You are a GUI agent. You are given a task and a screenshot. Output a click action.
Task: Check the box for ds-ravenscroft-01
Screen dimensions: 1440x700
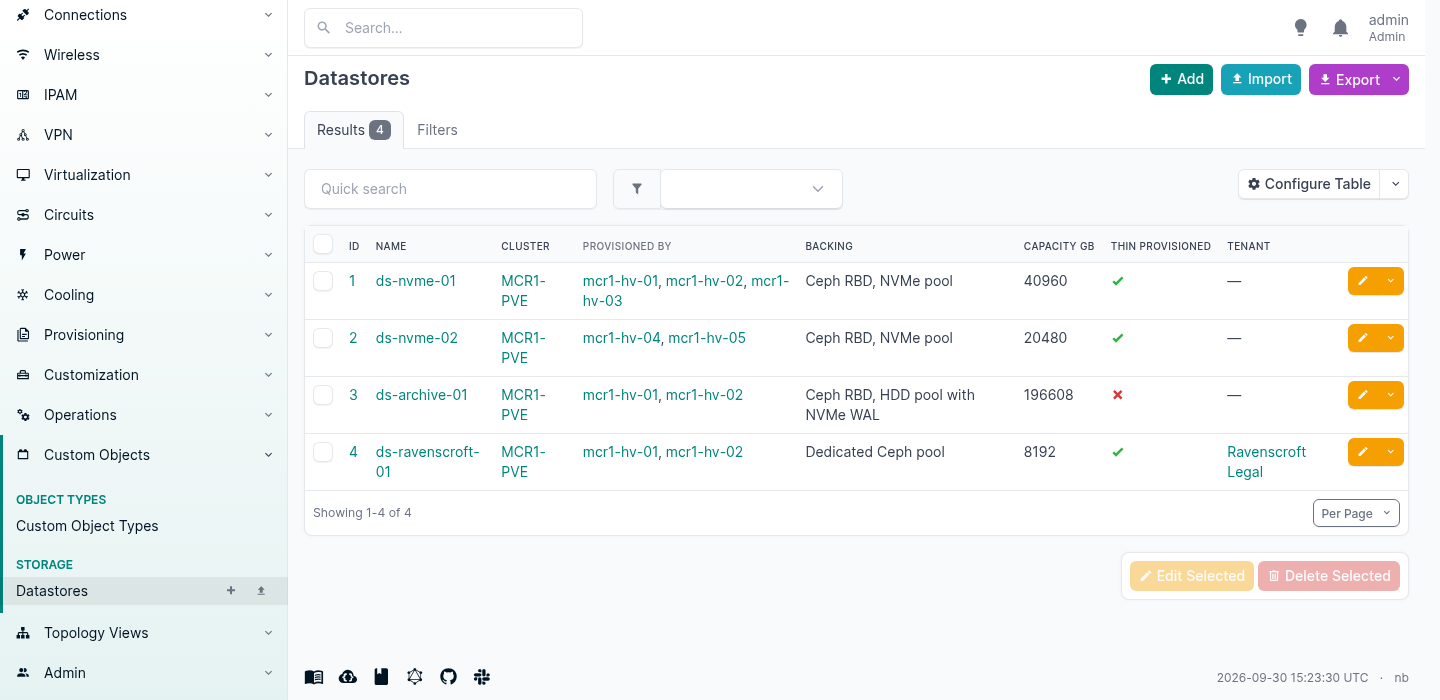point(323,452)
